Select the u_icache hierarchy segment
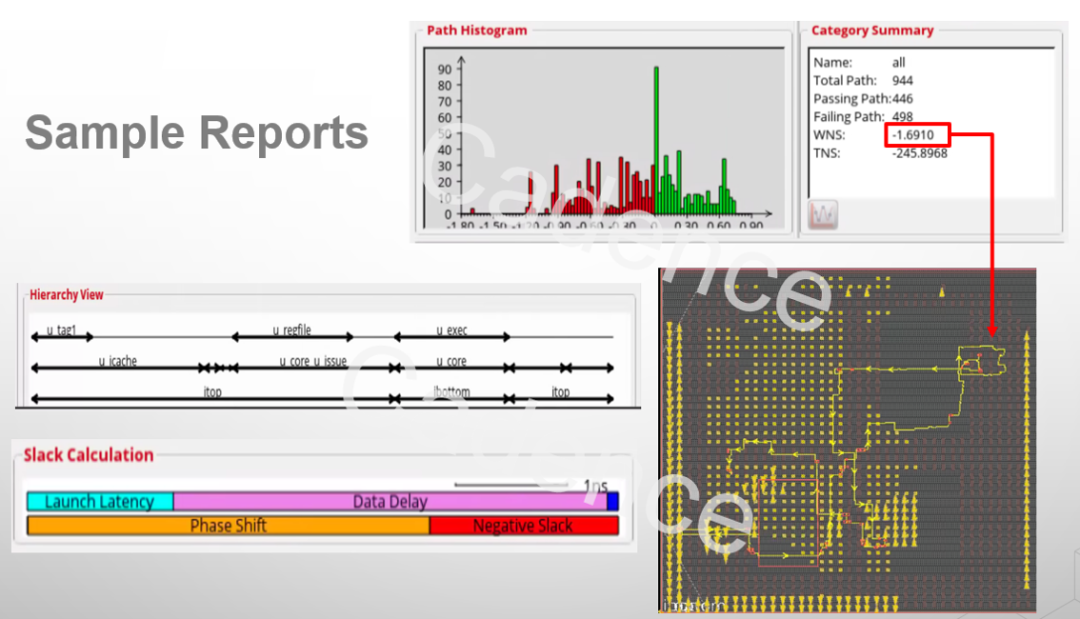Screen dimensions: 1080x619 pos(118,368)
